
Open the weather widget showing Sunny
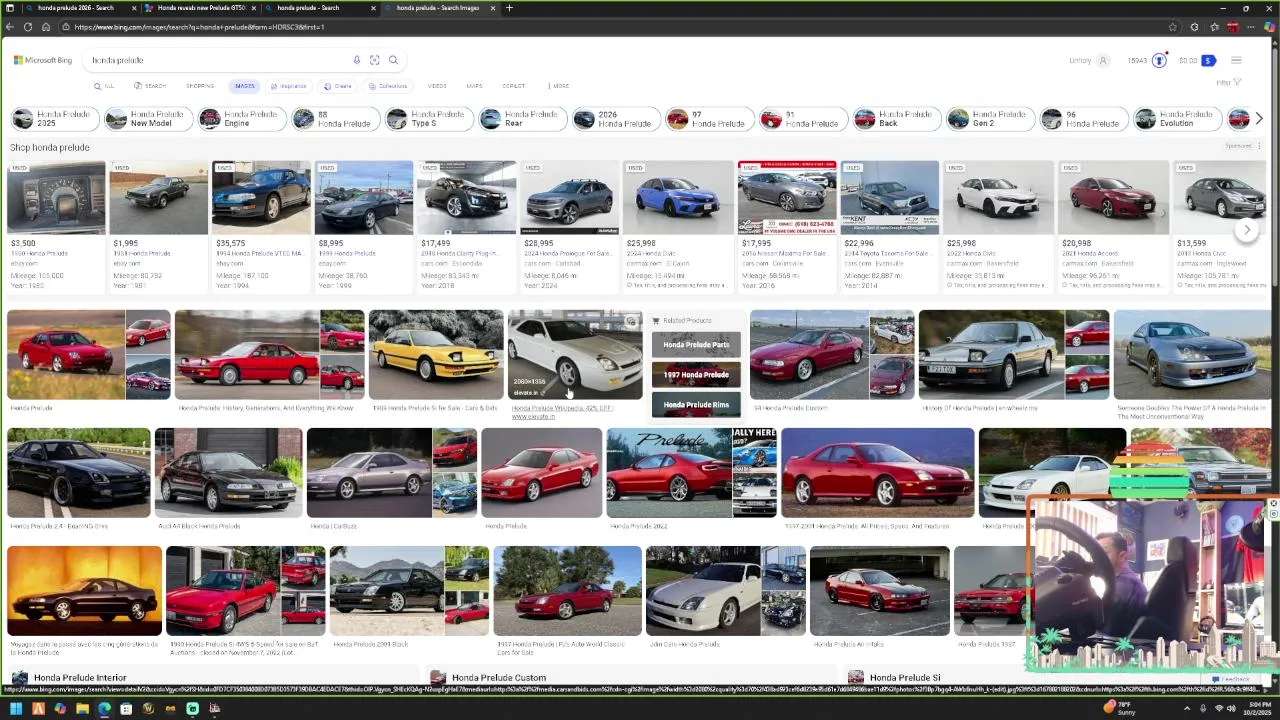(1119, 708)
